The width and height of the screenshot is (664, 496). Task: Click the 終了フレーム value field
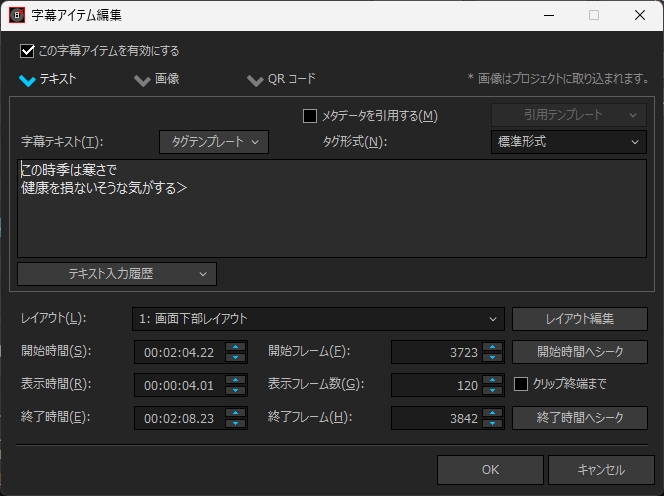436,418
